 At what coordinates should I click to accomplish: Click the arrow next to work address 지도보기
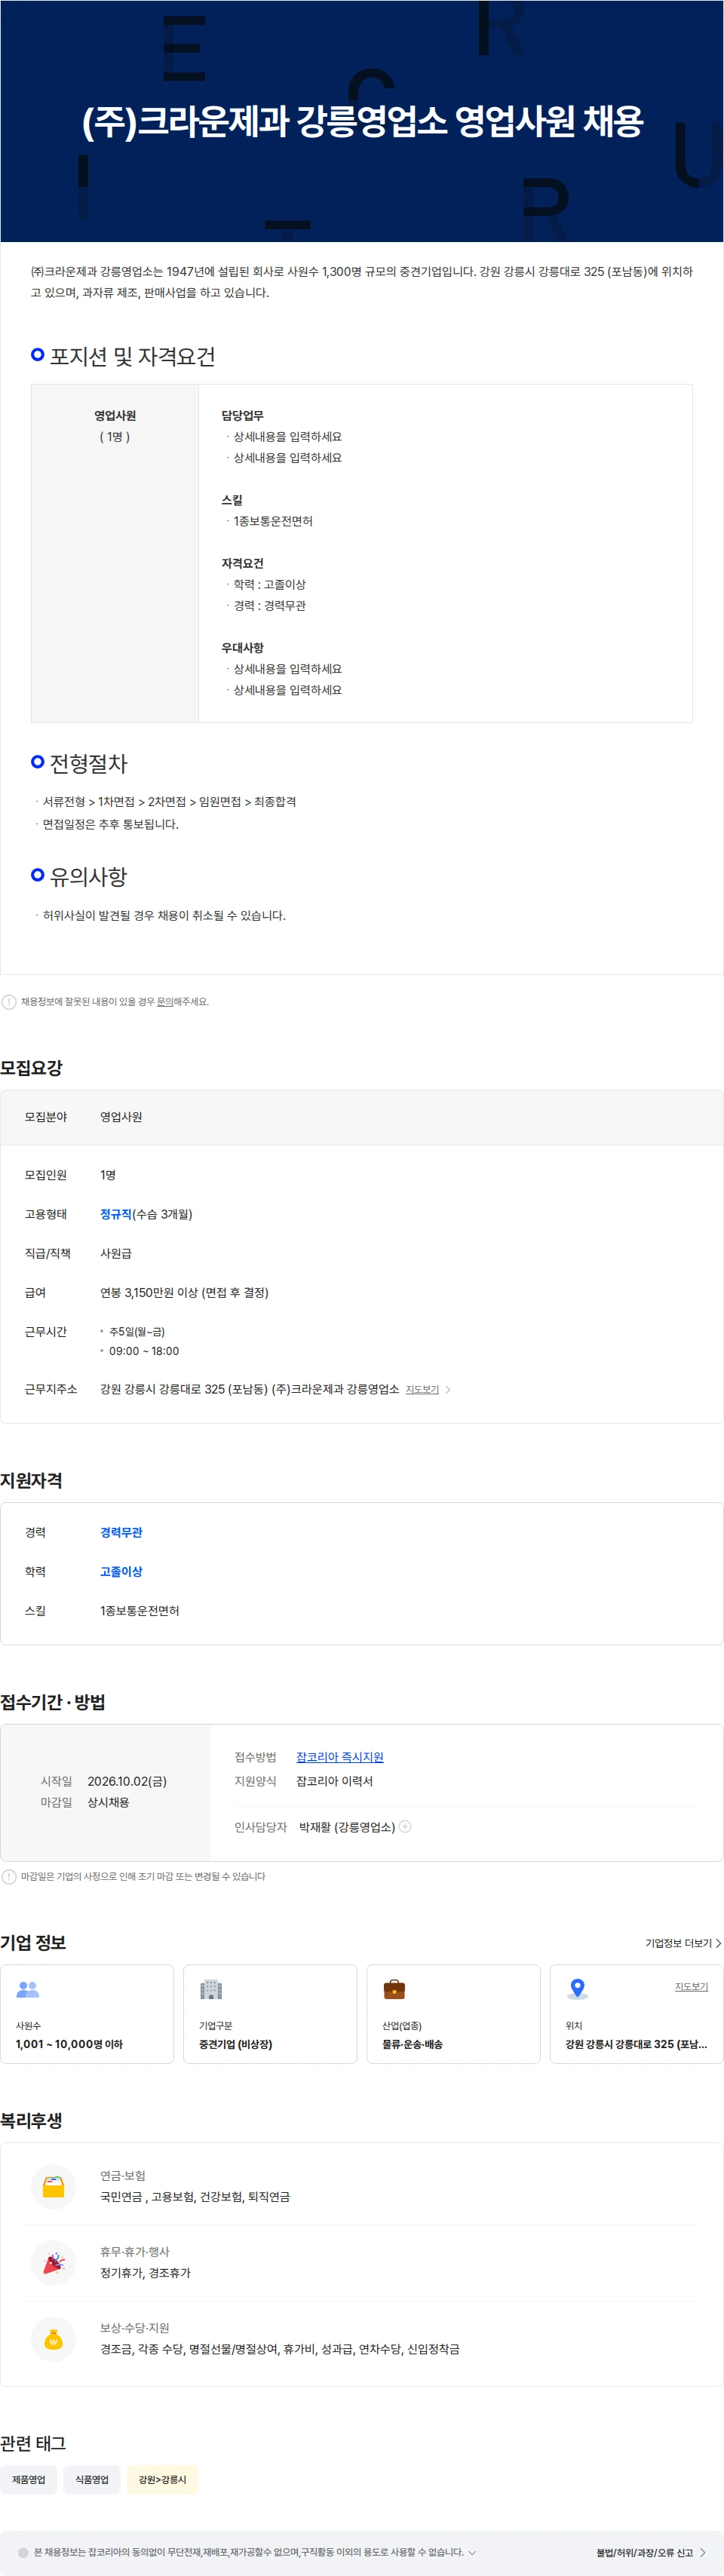click(447, 1389)
